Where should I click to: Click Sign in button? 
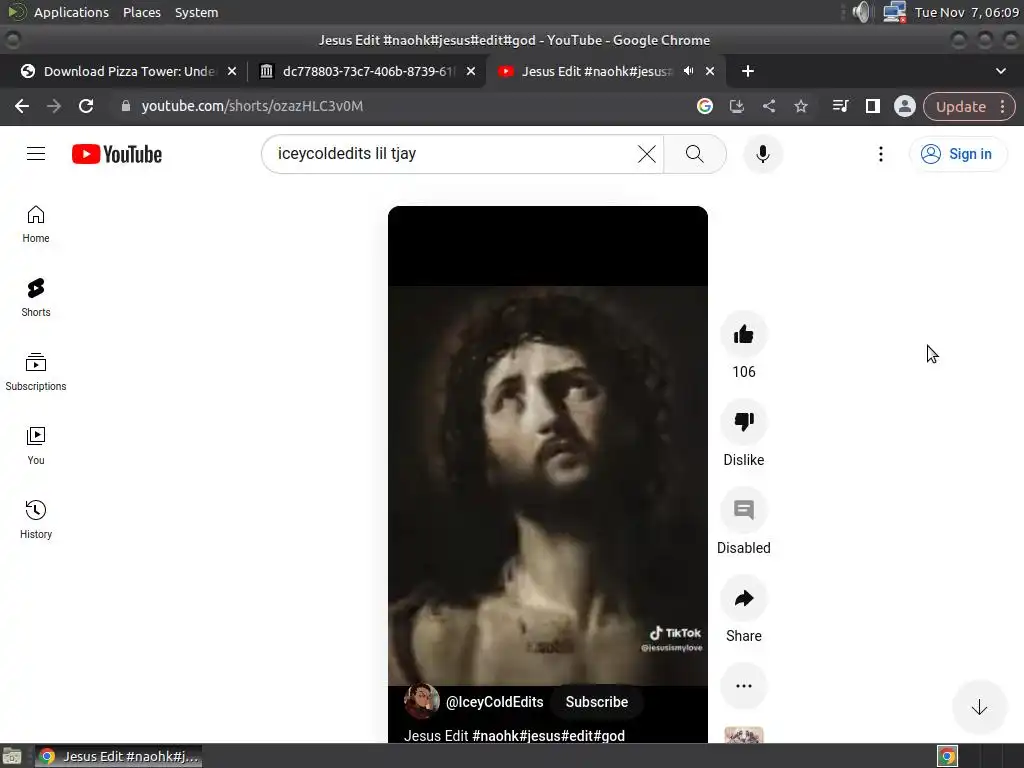point(958,154)
